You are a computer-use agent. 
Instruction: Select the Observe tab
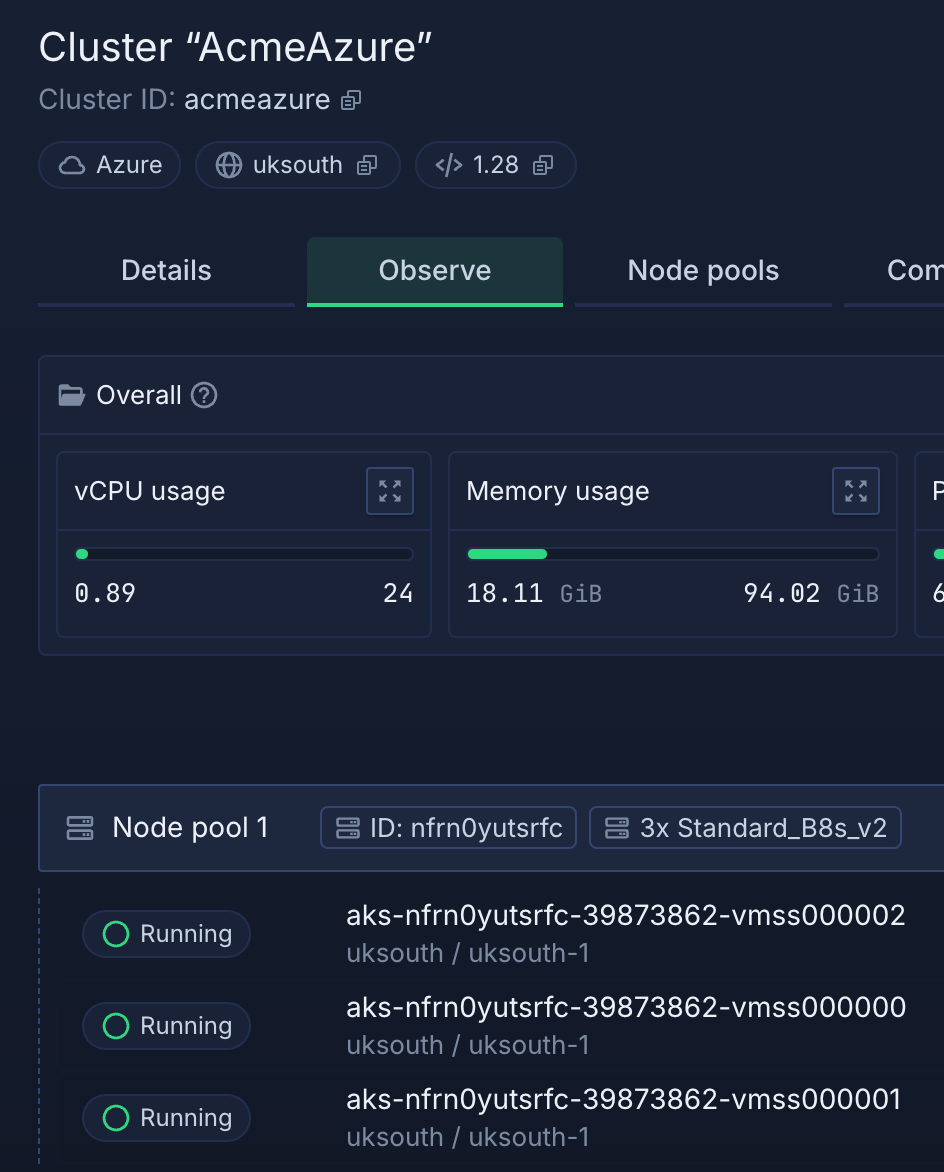(x=435, y=271)
